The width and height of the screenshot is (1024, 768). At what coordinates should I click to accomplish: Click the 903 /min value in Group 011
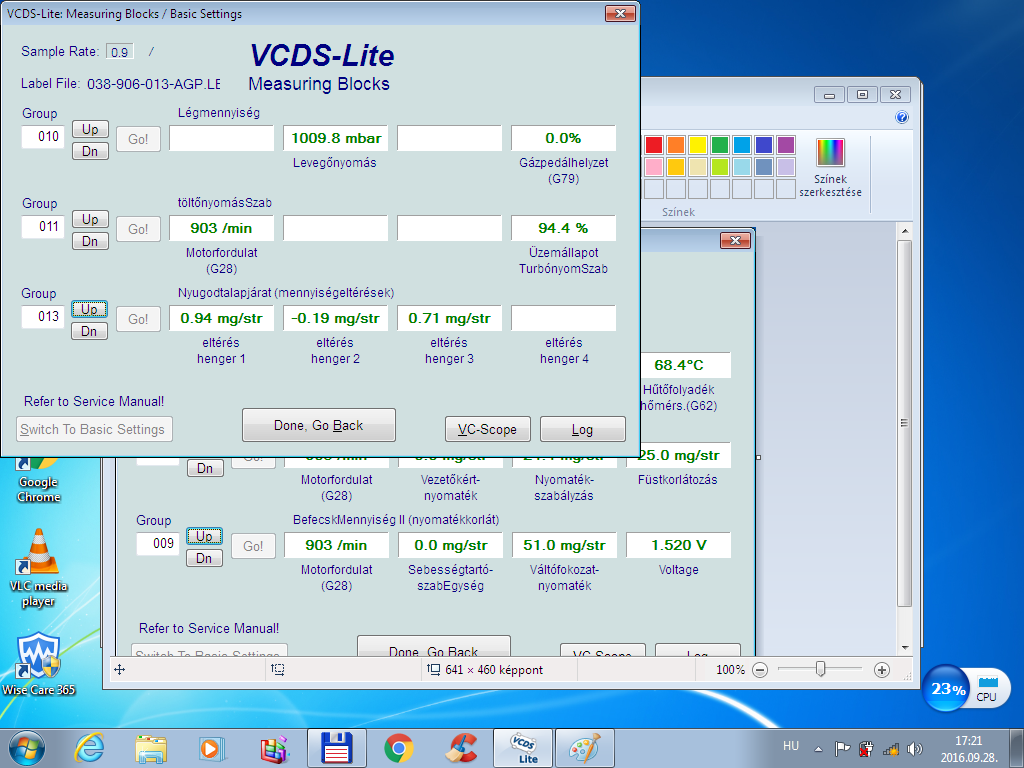(221, 229)
